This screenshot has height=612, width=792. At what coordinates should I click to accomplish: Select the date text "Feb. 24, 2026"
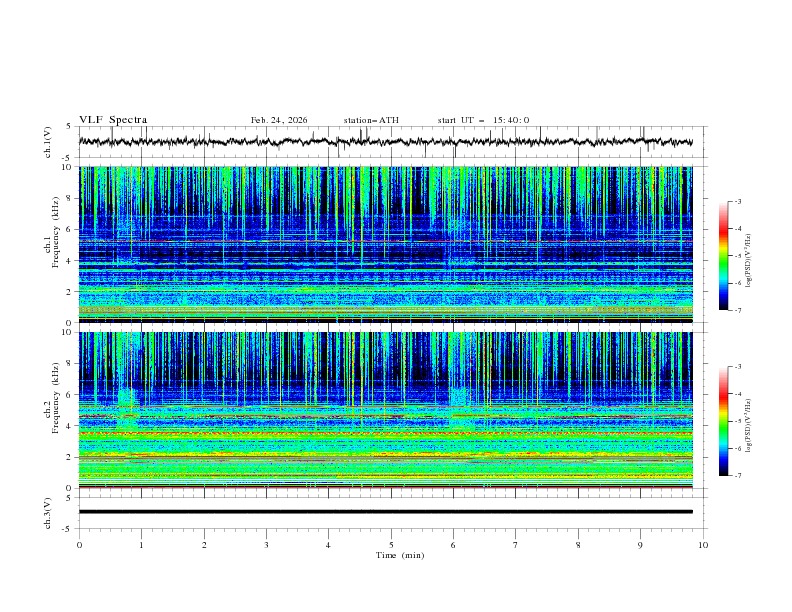tap(279, 120)
